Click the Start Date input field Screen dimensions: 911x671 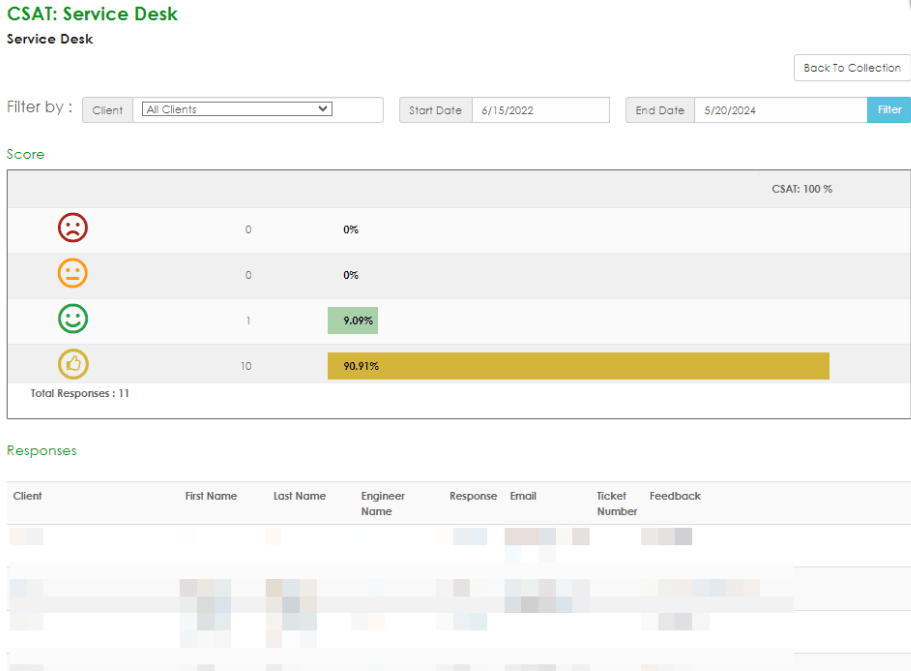pyautogui.click(x=539, y=110)
